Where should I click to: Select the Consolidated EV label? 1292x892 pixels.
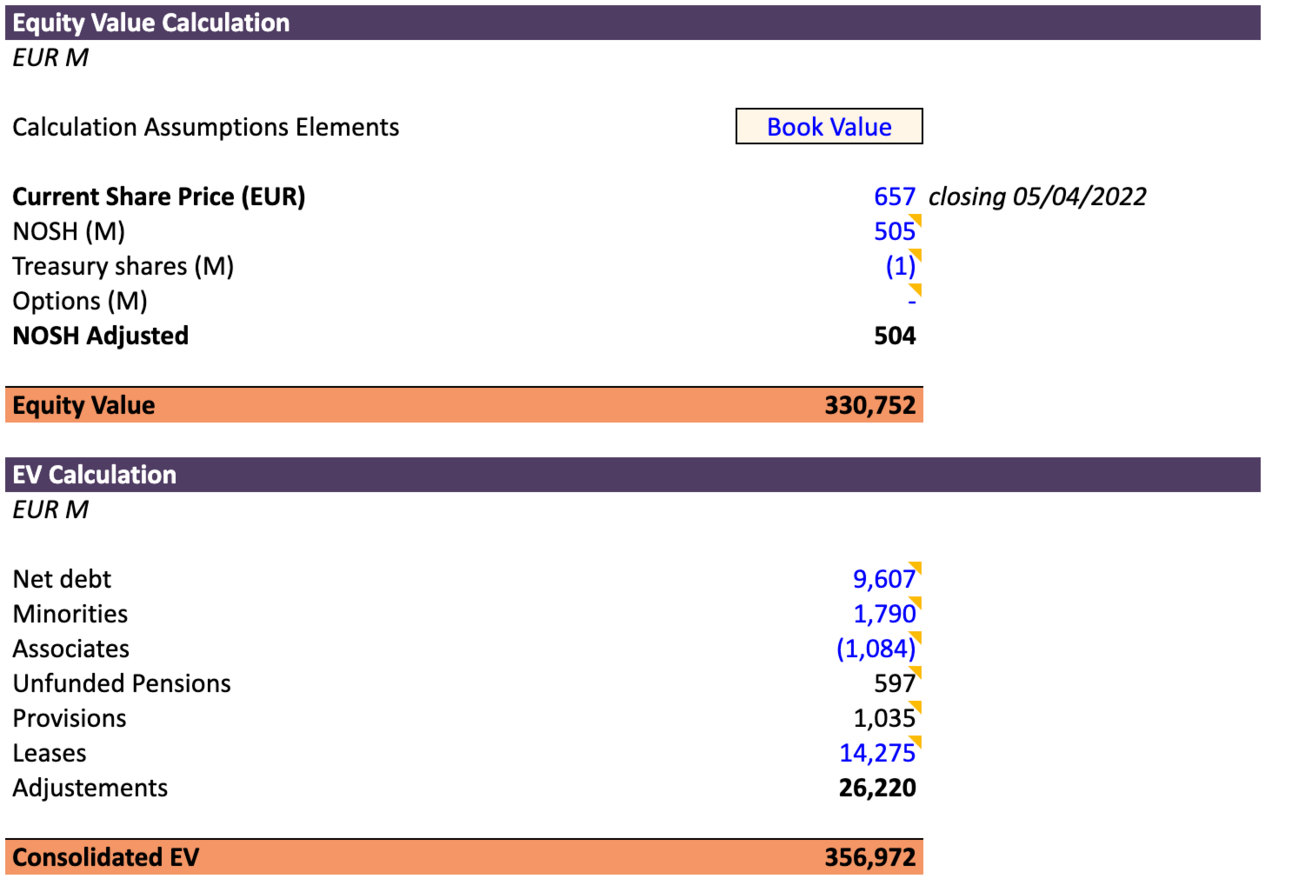coord(106,858)
